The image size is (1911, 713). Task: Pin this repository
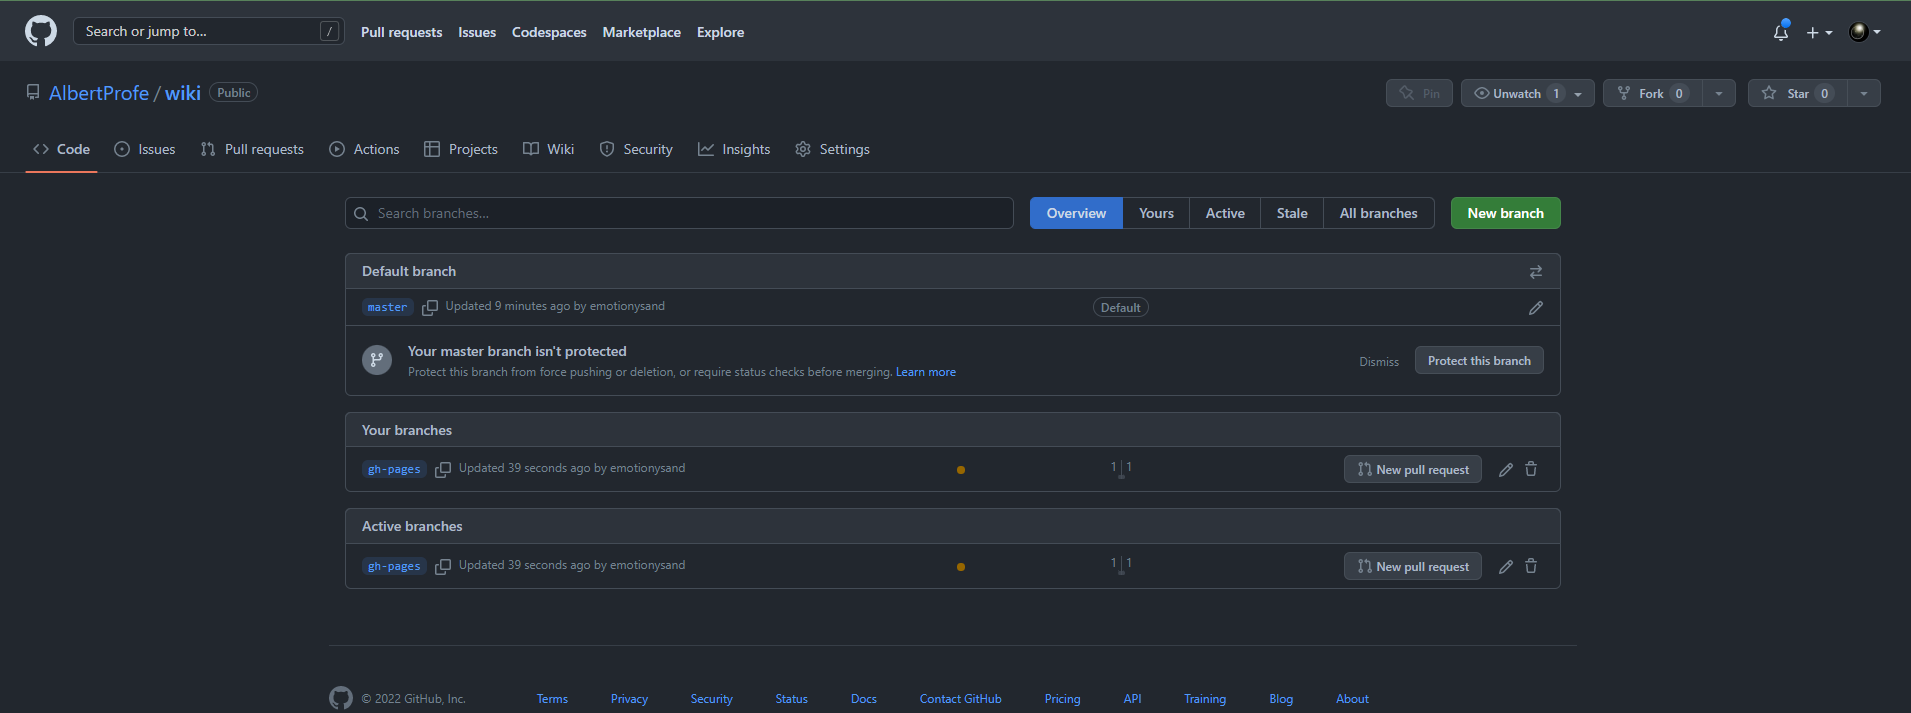coord(1419,93)
